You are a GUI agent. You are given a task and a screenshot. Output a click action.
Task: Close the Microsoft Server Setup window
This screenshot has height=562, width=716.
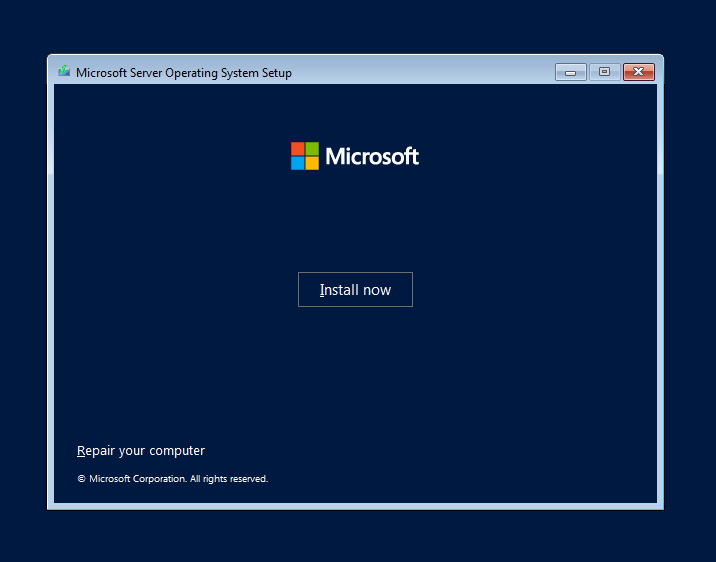tap(639, 72)
